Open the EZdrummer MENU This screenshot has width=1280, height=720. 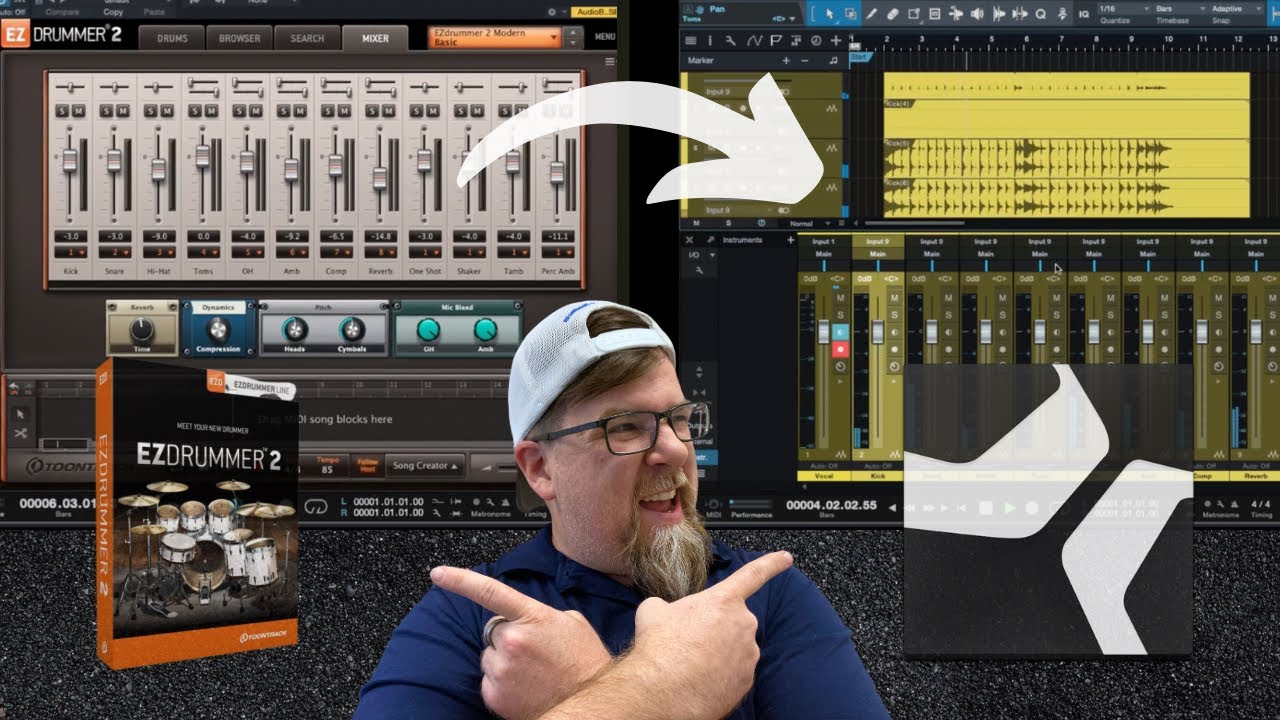(604, 38)
